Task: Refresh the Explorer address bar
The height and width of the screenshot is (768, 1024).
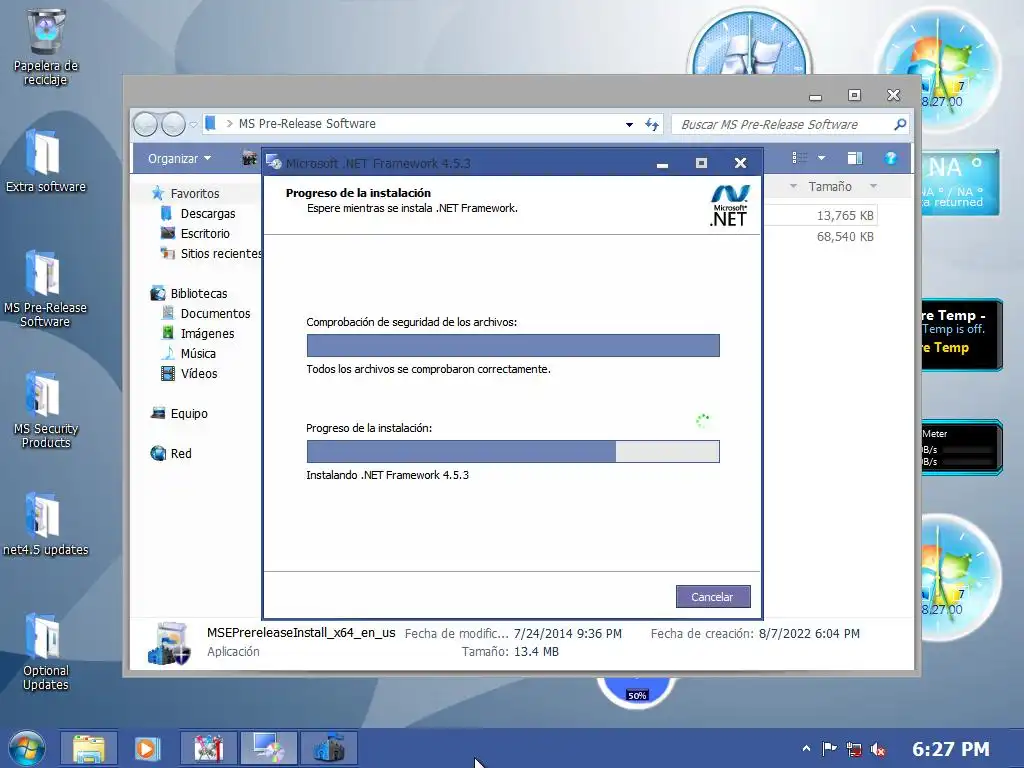Action: (652, 124)
